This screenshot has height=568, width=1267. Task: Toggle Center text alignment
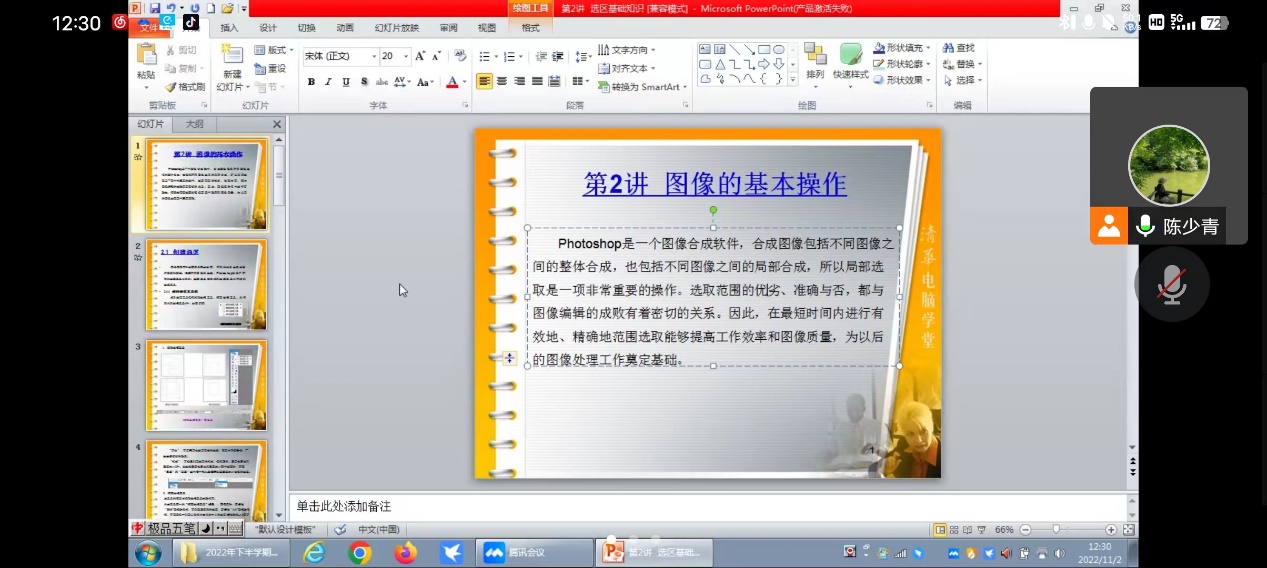(502, 81)
